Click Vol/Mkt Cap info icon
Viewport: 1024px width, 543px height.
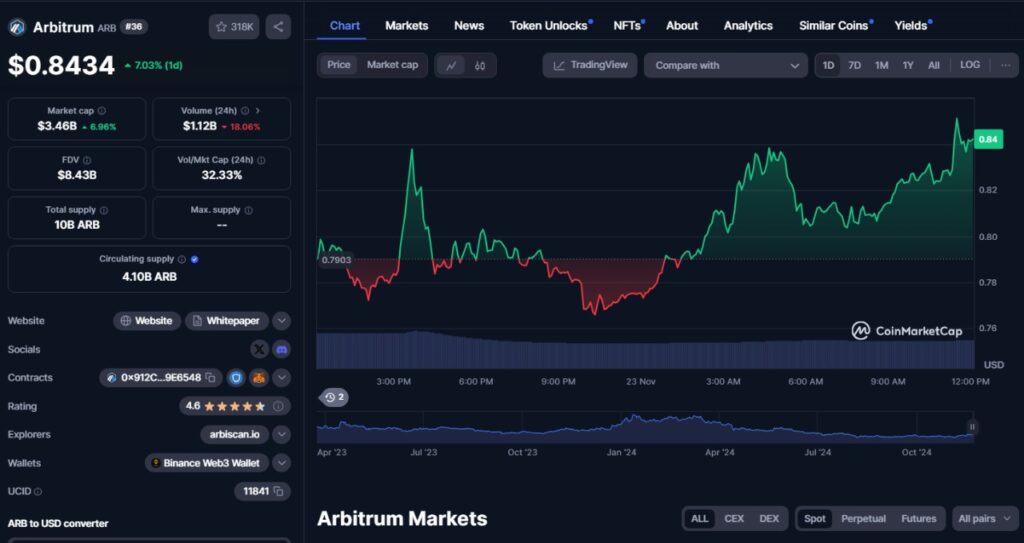click(261, 160)
